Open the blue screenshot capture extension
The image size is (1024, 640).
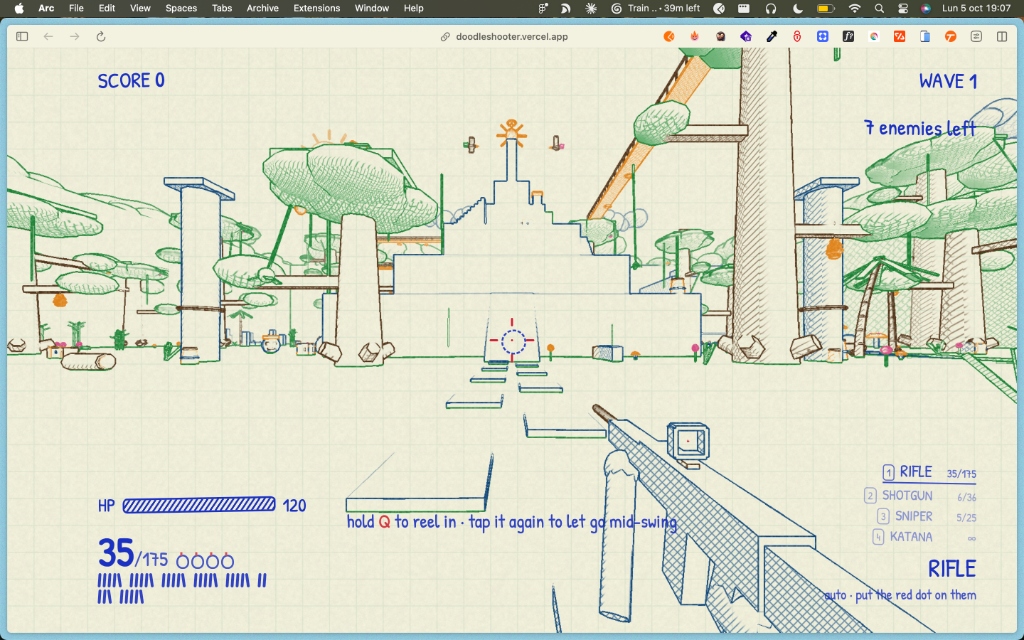[x=822, y=37]
